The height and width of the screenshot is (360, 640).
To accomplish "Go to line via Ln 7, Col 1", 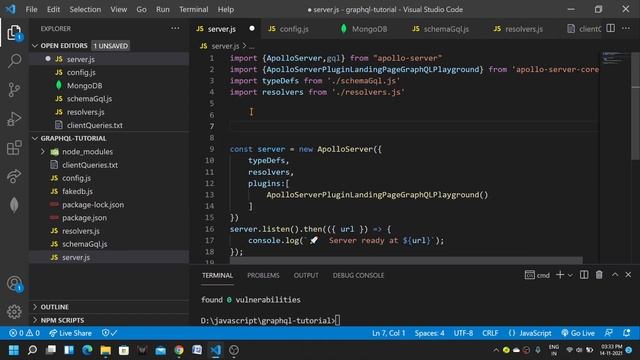I will pyautogui.click(x=388, y=333).
